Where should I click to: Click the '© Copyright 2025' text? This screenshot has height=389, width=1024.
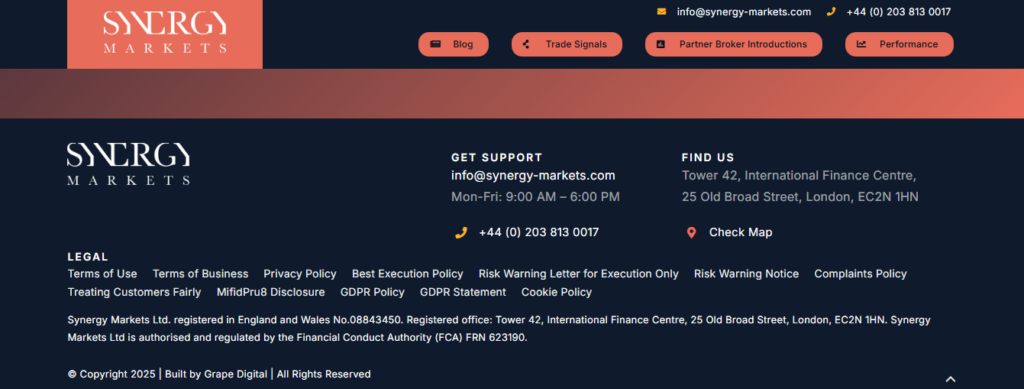(112, 374)
